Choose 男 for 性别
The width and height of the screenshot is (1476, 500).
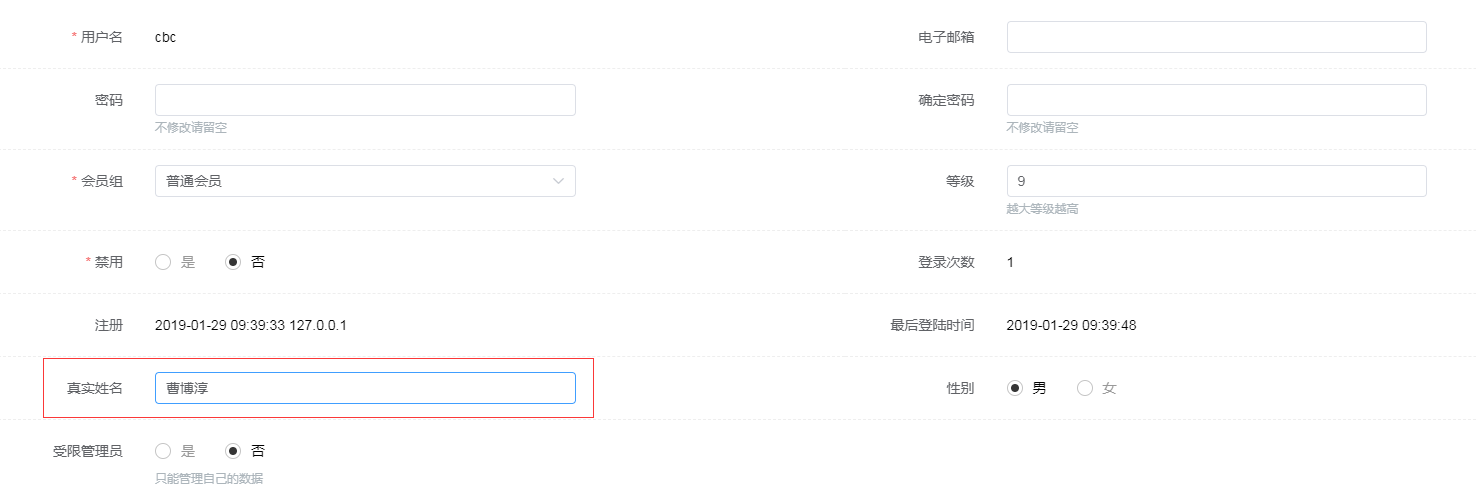[1015, 388]
